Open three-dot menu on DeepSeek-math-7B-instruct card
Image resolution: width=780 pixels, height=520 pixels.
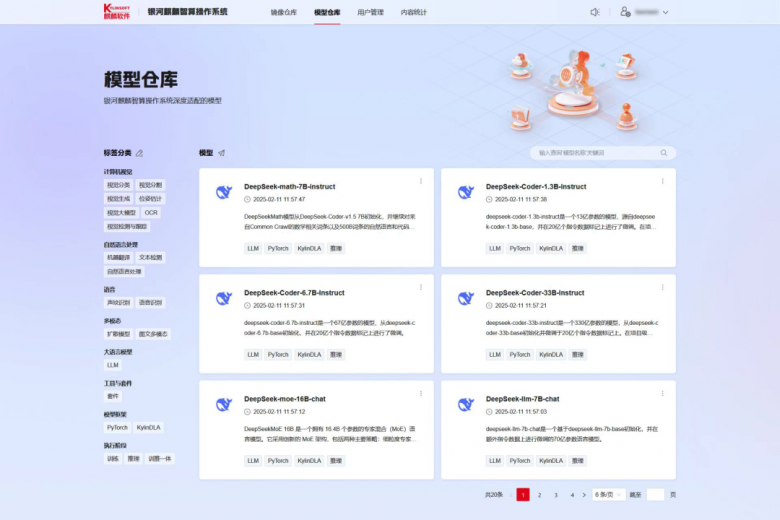coord(421,182)
